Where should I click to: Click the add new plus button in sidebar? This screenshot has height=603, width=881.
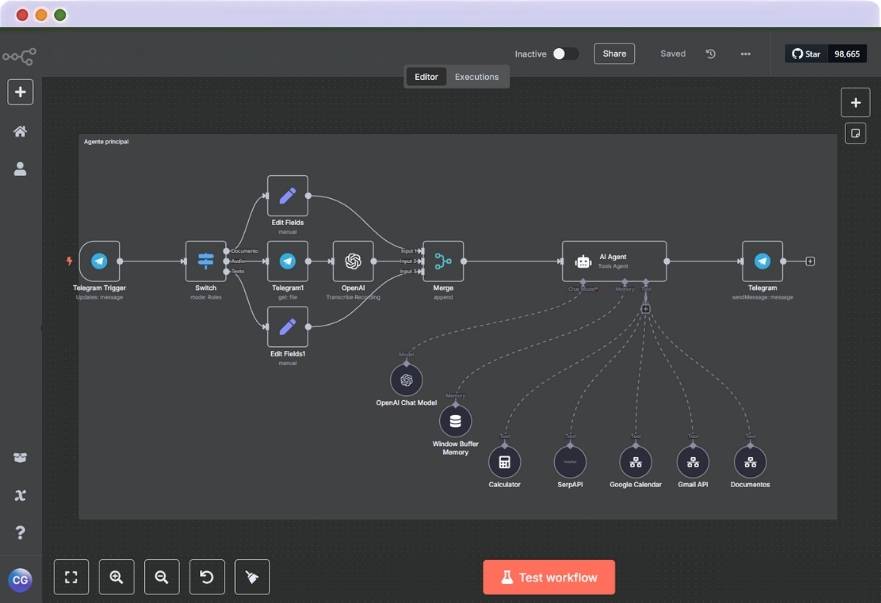point(20,92)
